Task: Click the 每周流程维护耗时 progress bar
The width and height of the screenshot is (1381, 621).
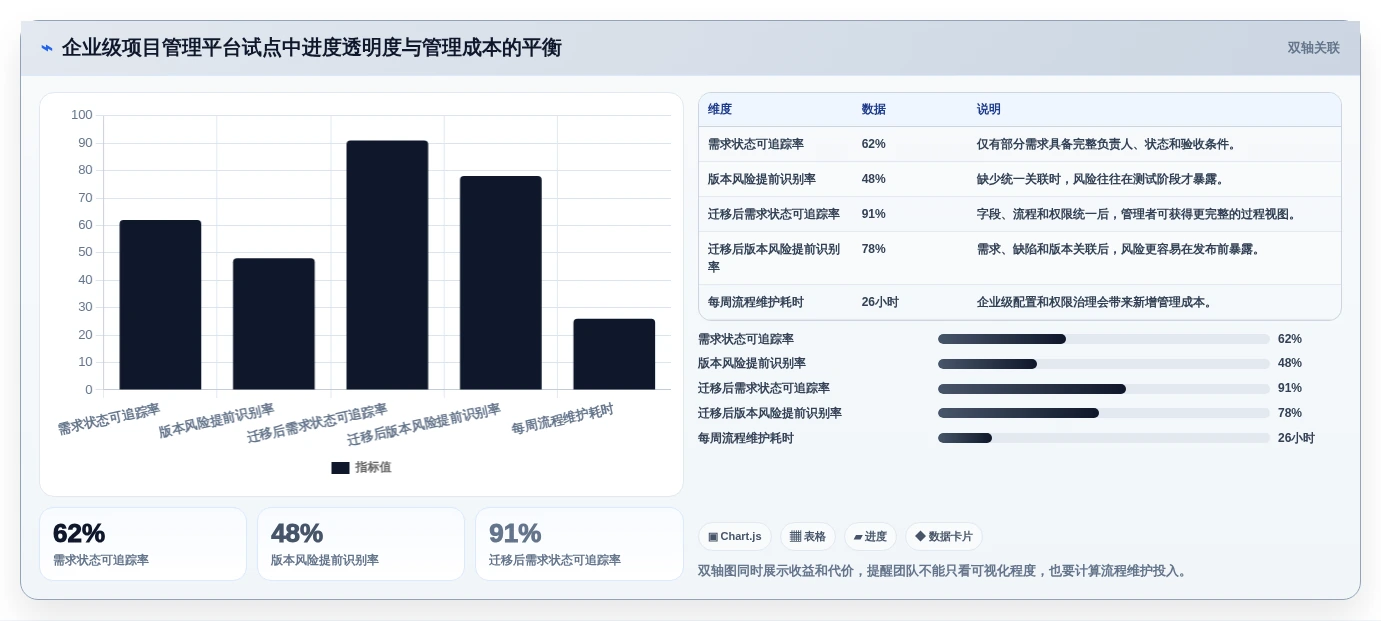Action: pyautogui.click(x=1104, y=438)
